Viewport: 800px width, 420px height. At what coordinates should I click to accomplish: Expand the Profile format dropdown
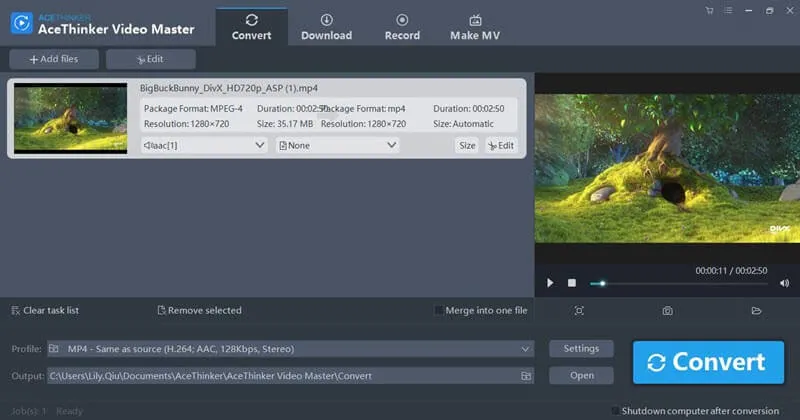point(526,349)
